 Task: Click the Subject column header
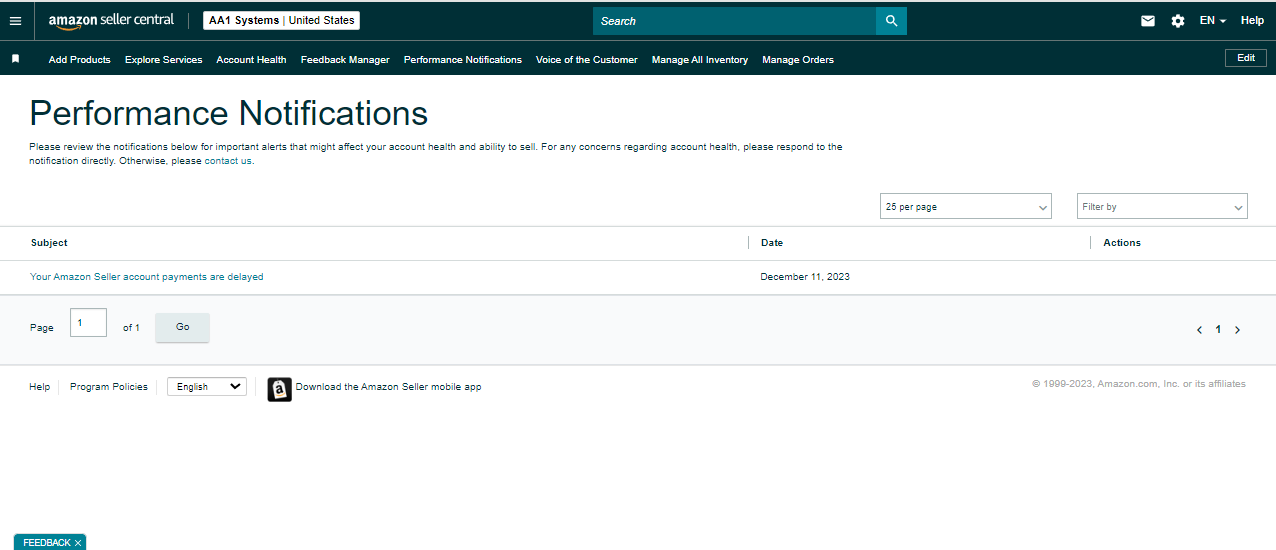(x=49, y=243)
